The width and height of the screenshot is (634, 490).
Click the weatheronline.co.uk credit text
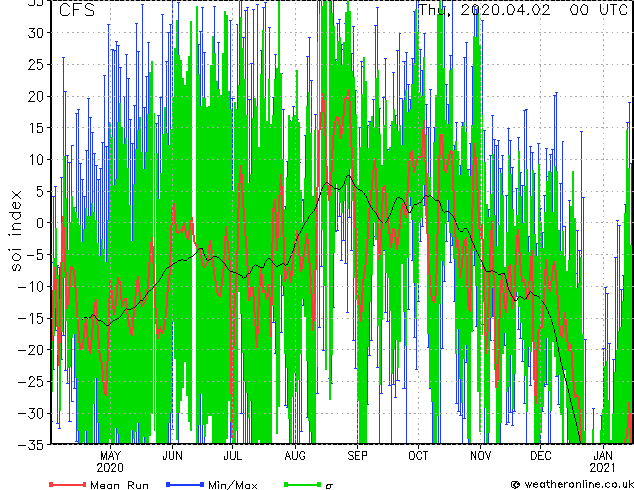tap(579, 484)
